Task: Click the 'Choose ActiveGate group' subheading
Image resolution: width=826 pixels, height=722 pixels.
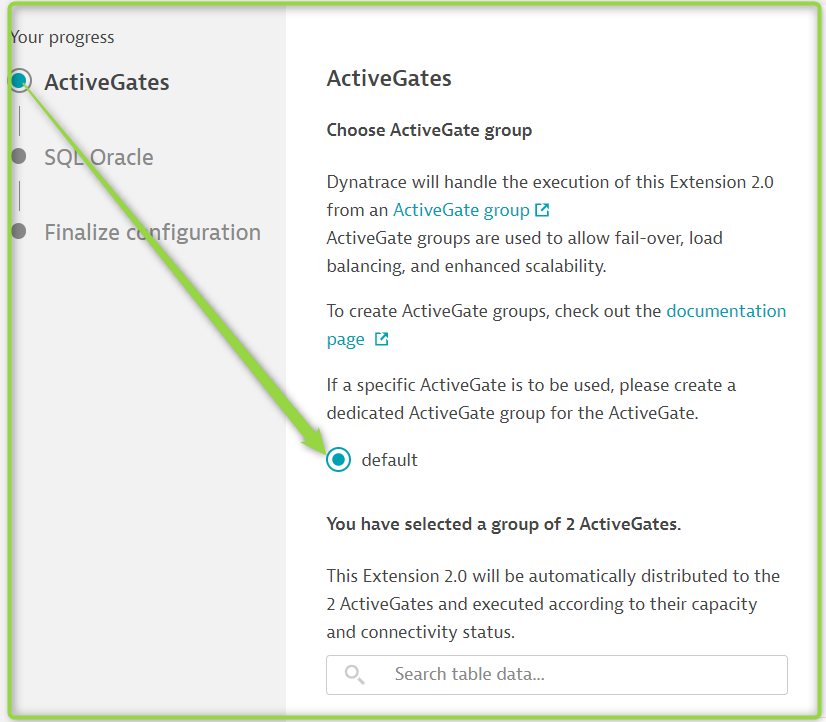Action: coord(429,130)
